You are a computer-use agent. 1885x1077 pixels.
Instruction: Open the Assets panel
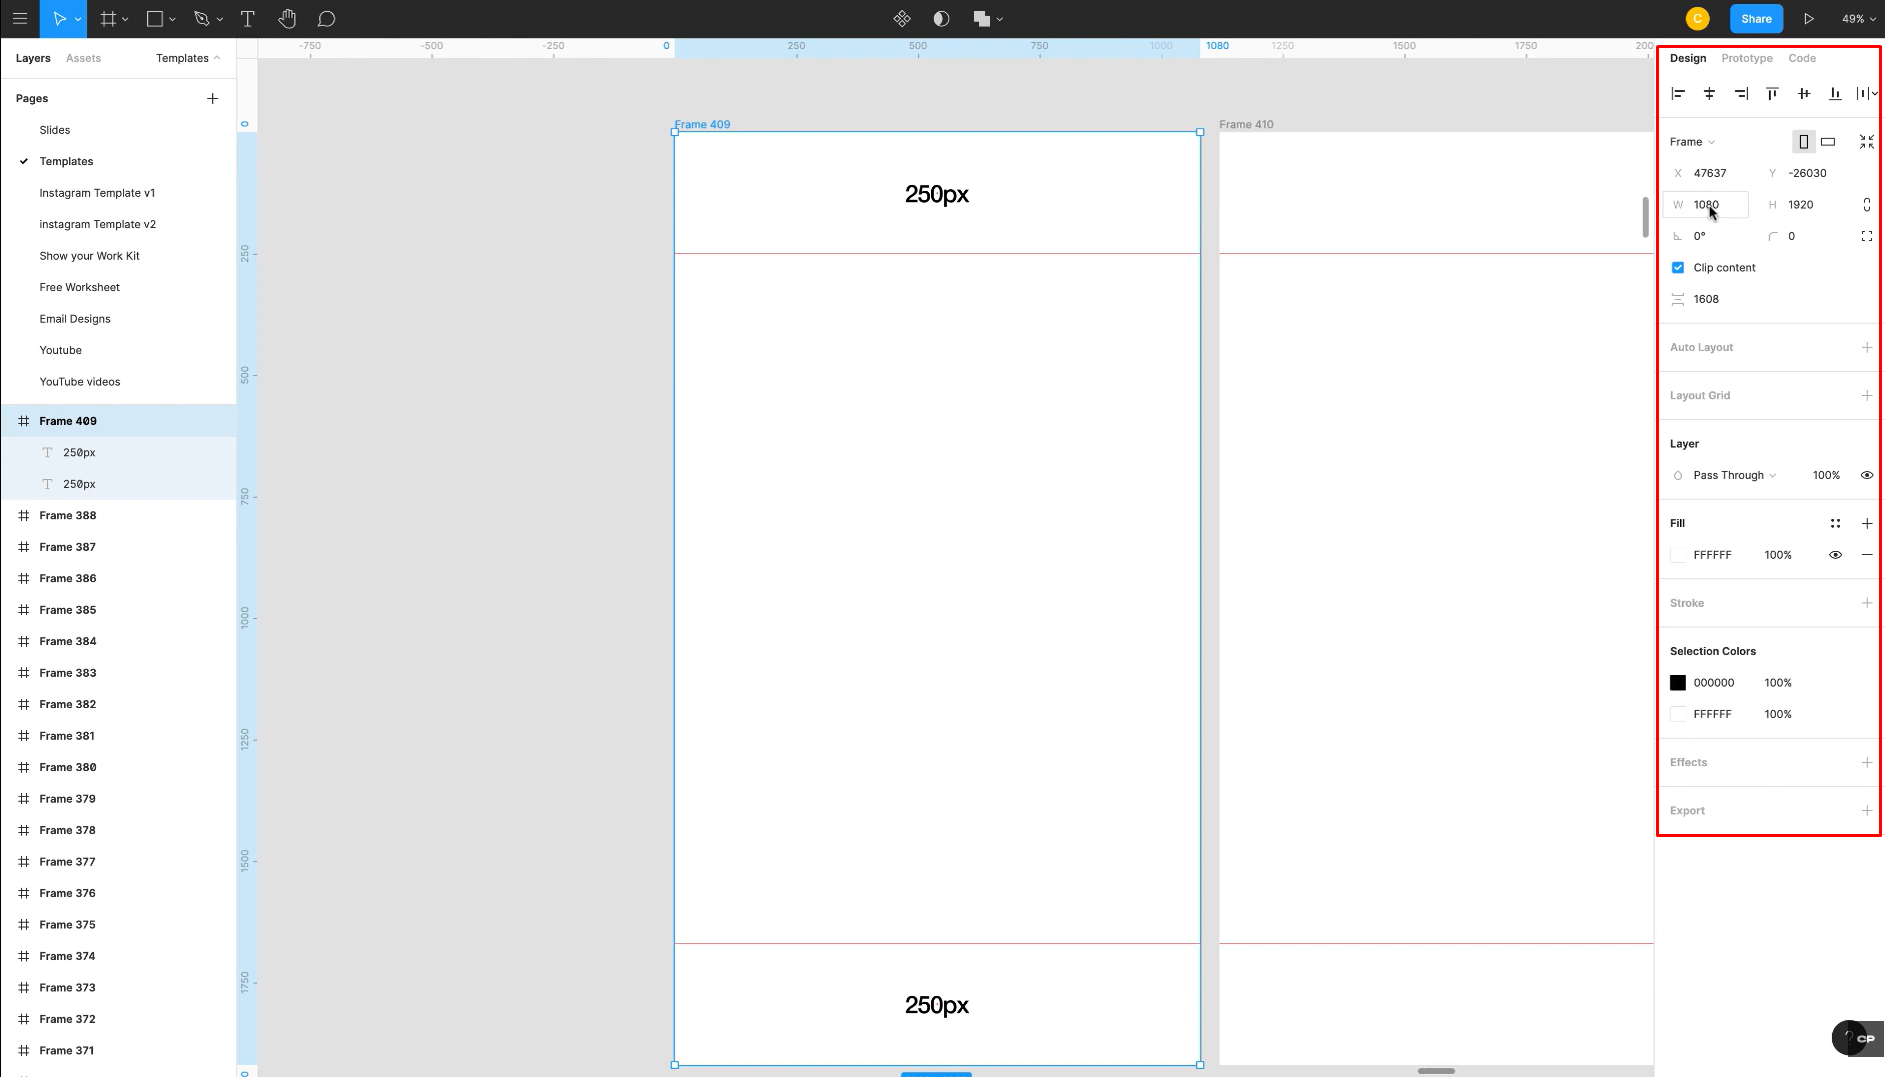pos(83,57)
